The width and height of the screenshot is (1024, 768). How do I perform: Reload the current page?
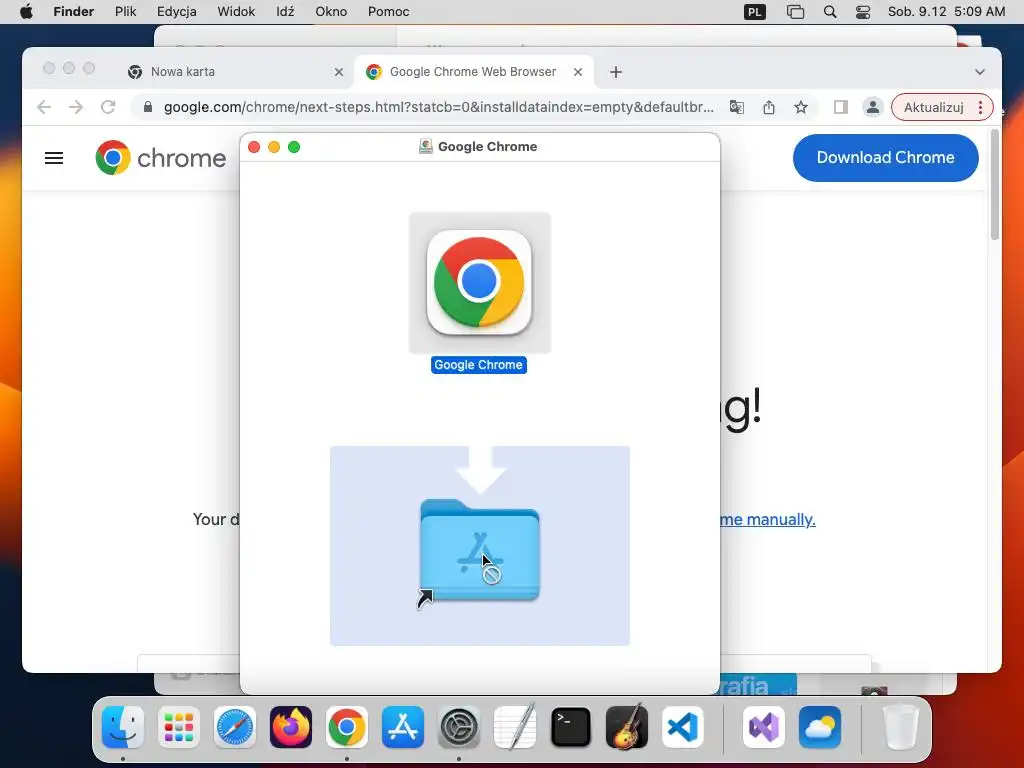pyautogui.click(x=108, y=107)
